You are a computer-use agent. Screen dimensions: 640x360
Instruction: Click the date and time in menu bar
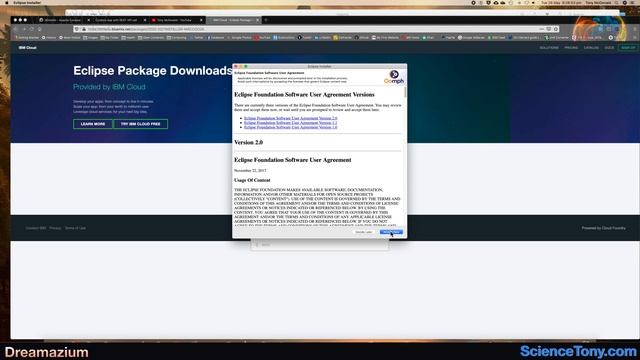pos(561,2)
